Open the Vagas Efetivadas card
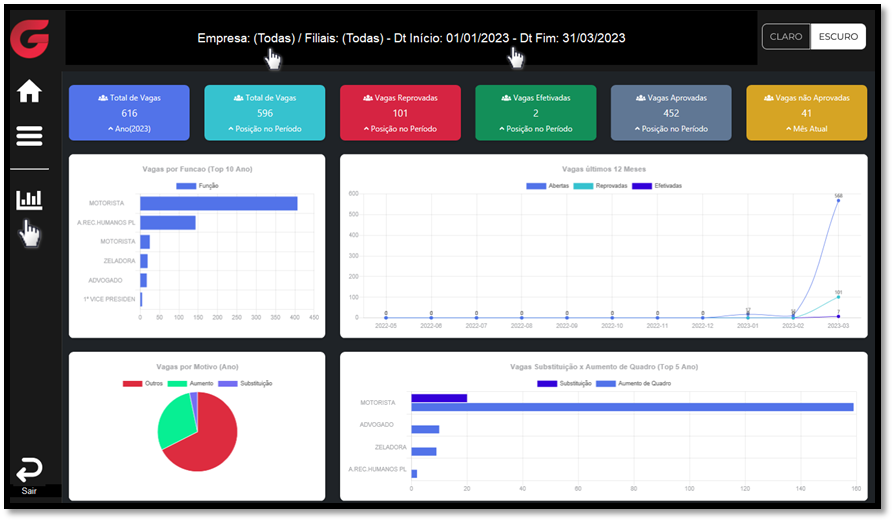This screenshot has width=894, height=522. 536,113
